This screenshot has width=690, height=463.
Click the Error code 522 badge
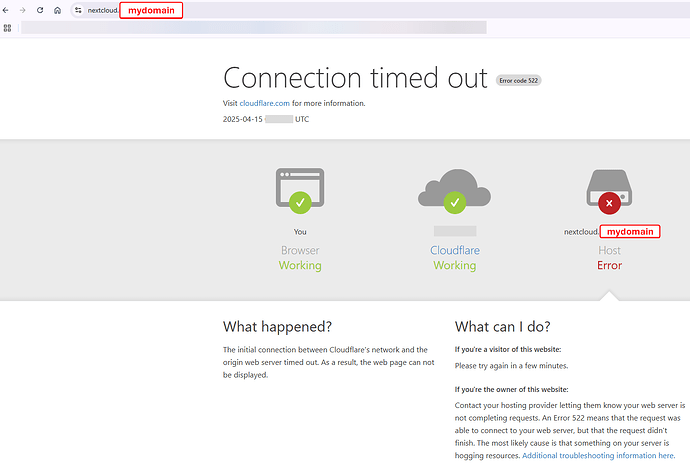[519, 80]
